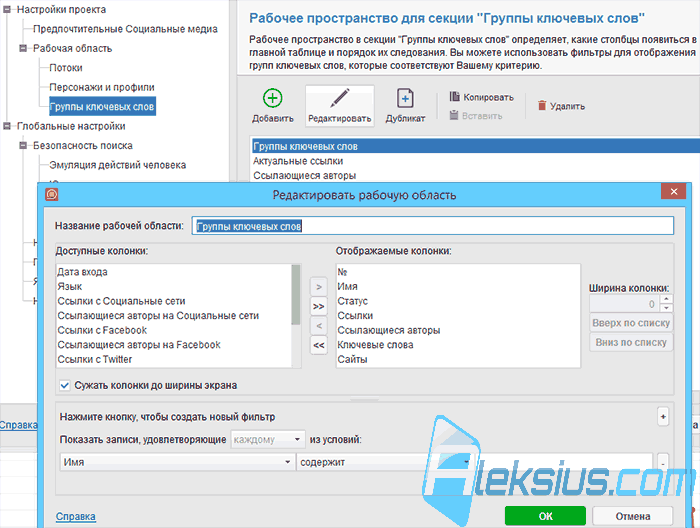
Task: Remove all columns with << button
Action: coord(319,345)
